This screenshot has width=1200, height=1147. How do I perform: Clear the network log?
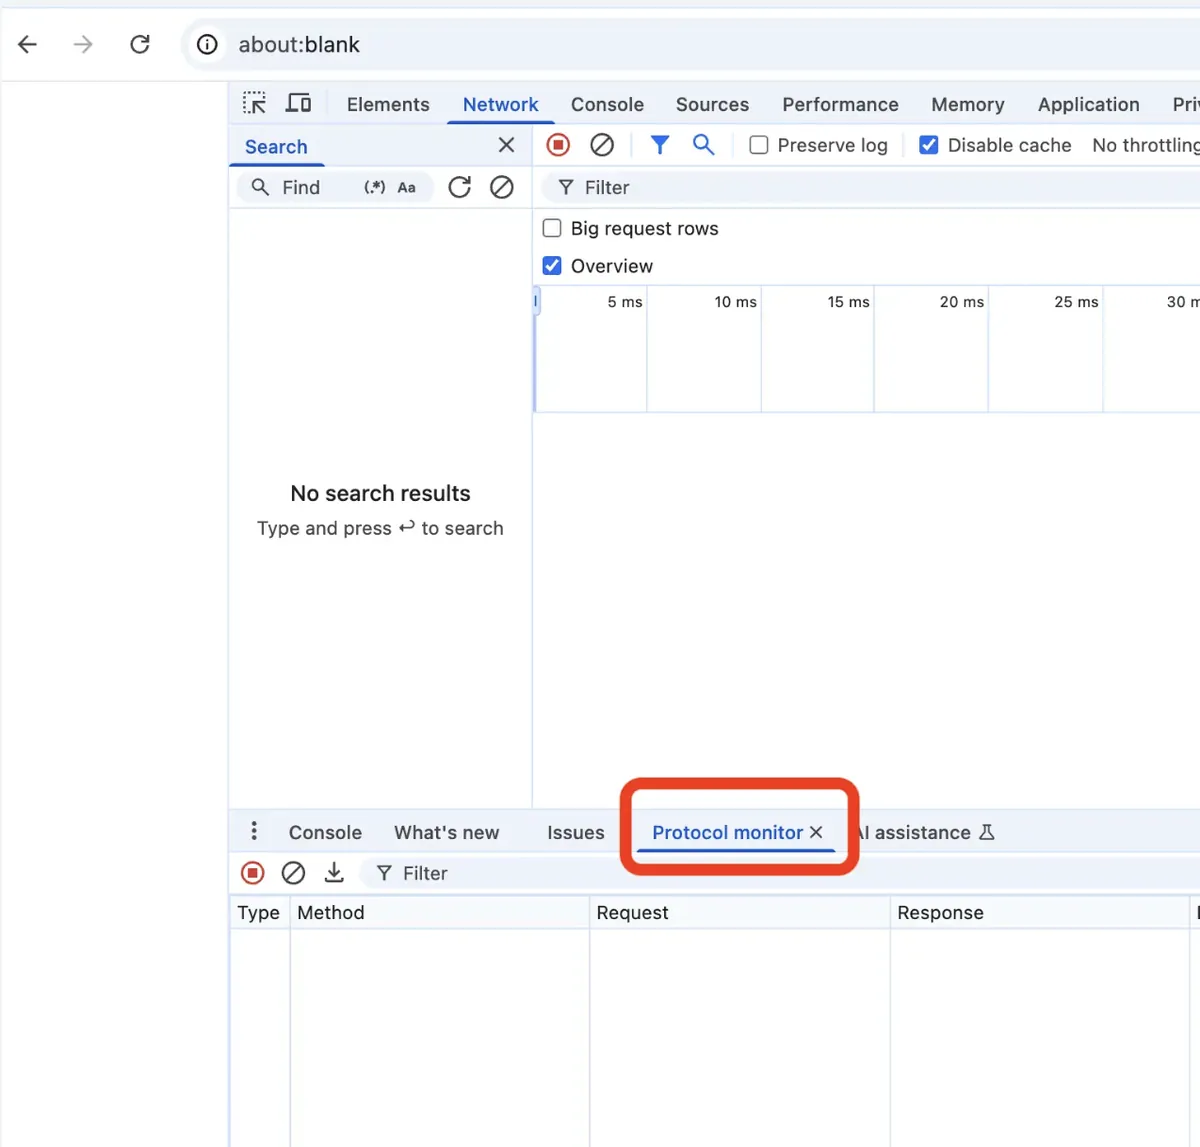click(x=602, y=145)
